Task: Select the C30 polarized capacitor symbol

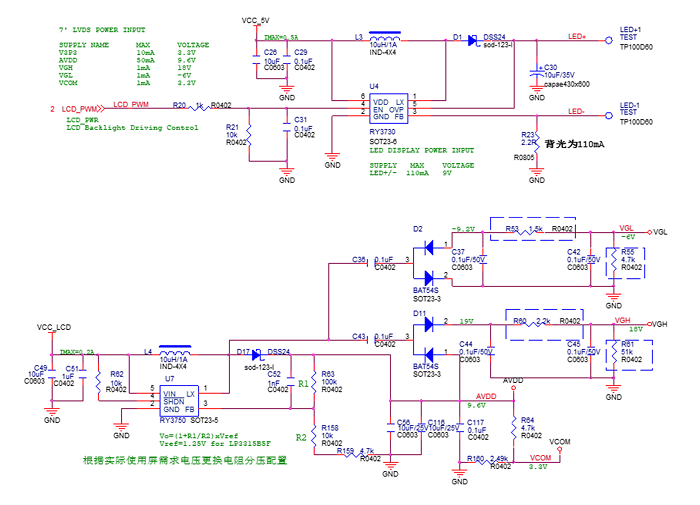Action: click(x=538, y=70)
